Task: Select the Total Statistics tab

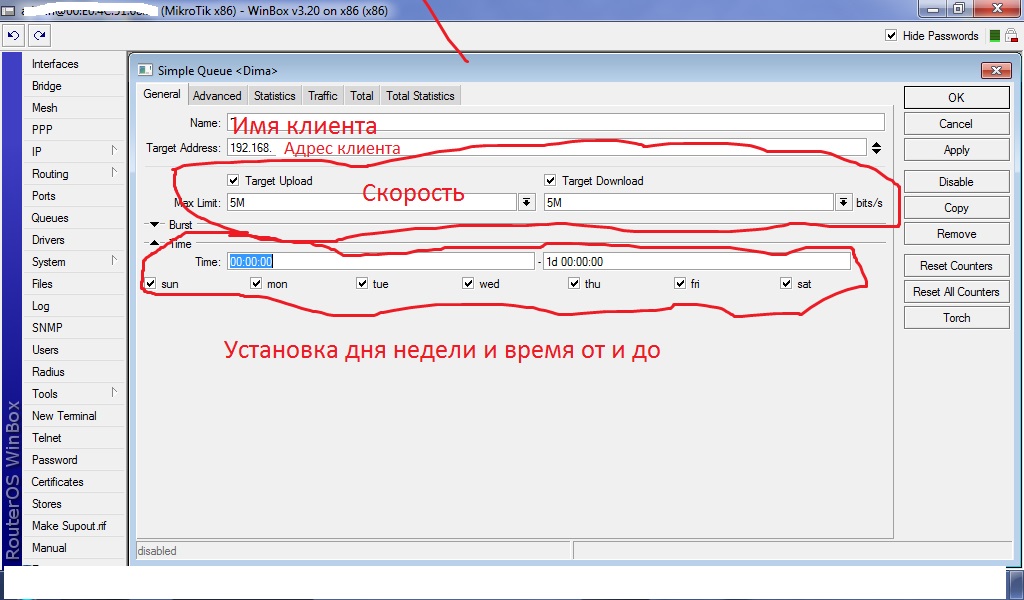Action: click(420, 95)
